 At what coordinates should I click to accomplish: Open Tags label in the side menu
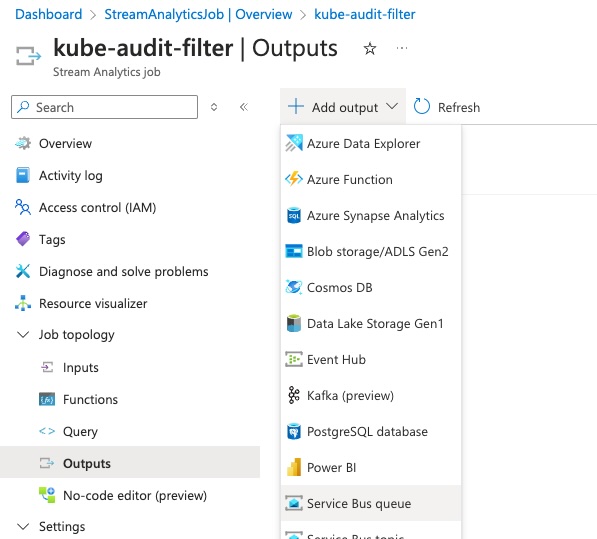tap(52, 240)
